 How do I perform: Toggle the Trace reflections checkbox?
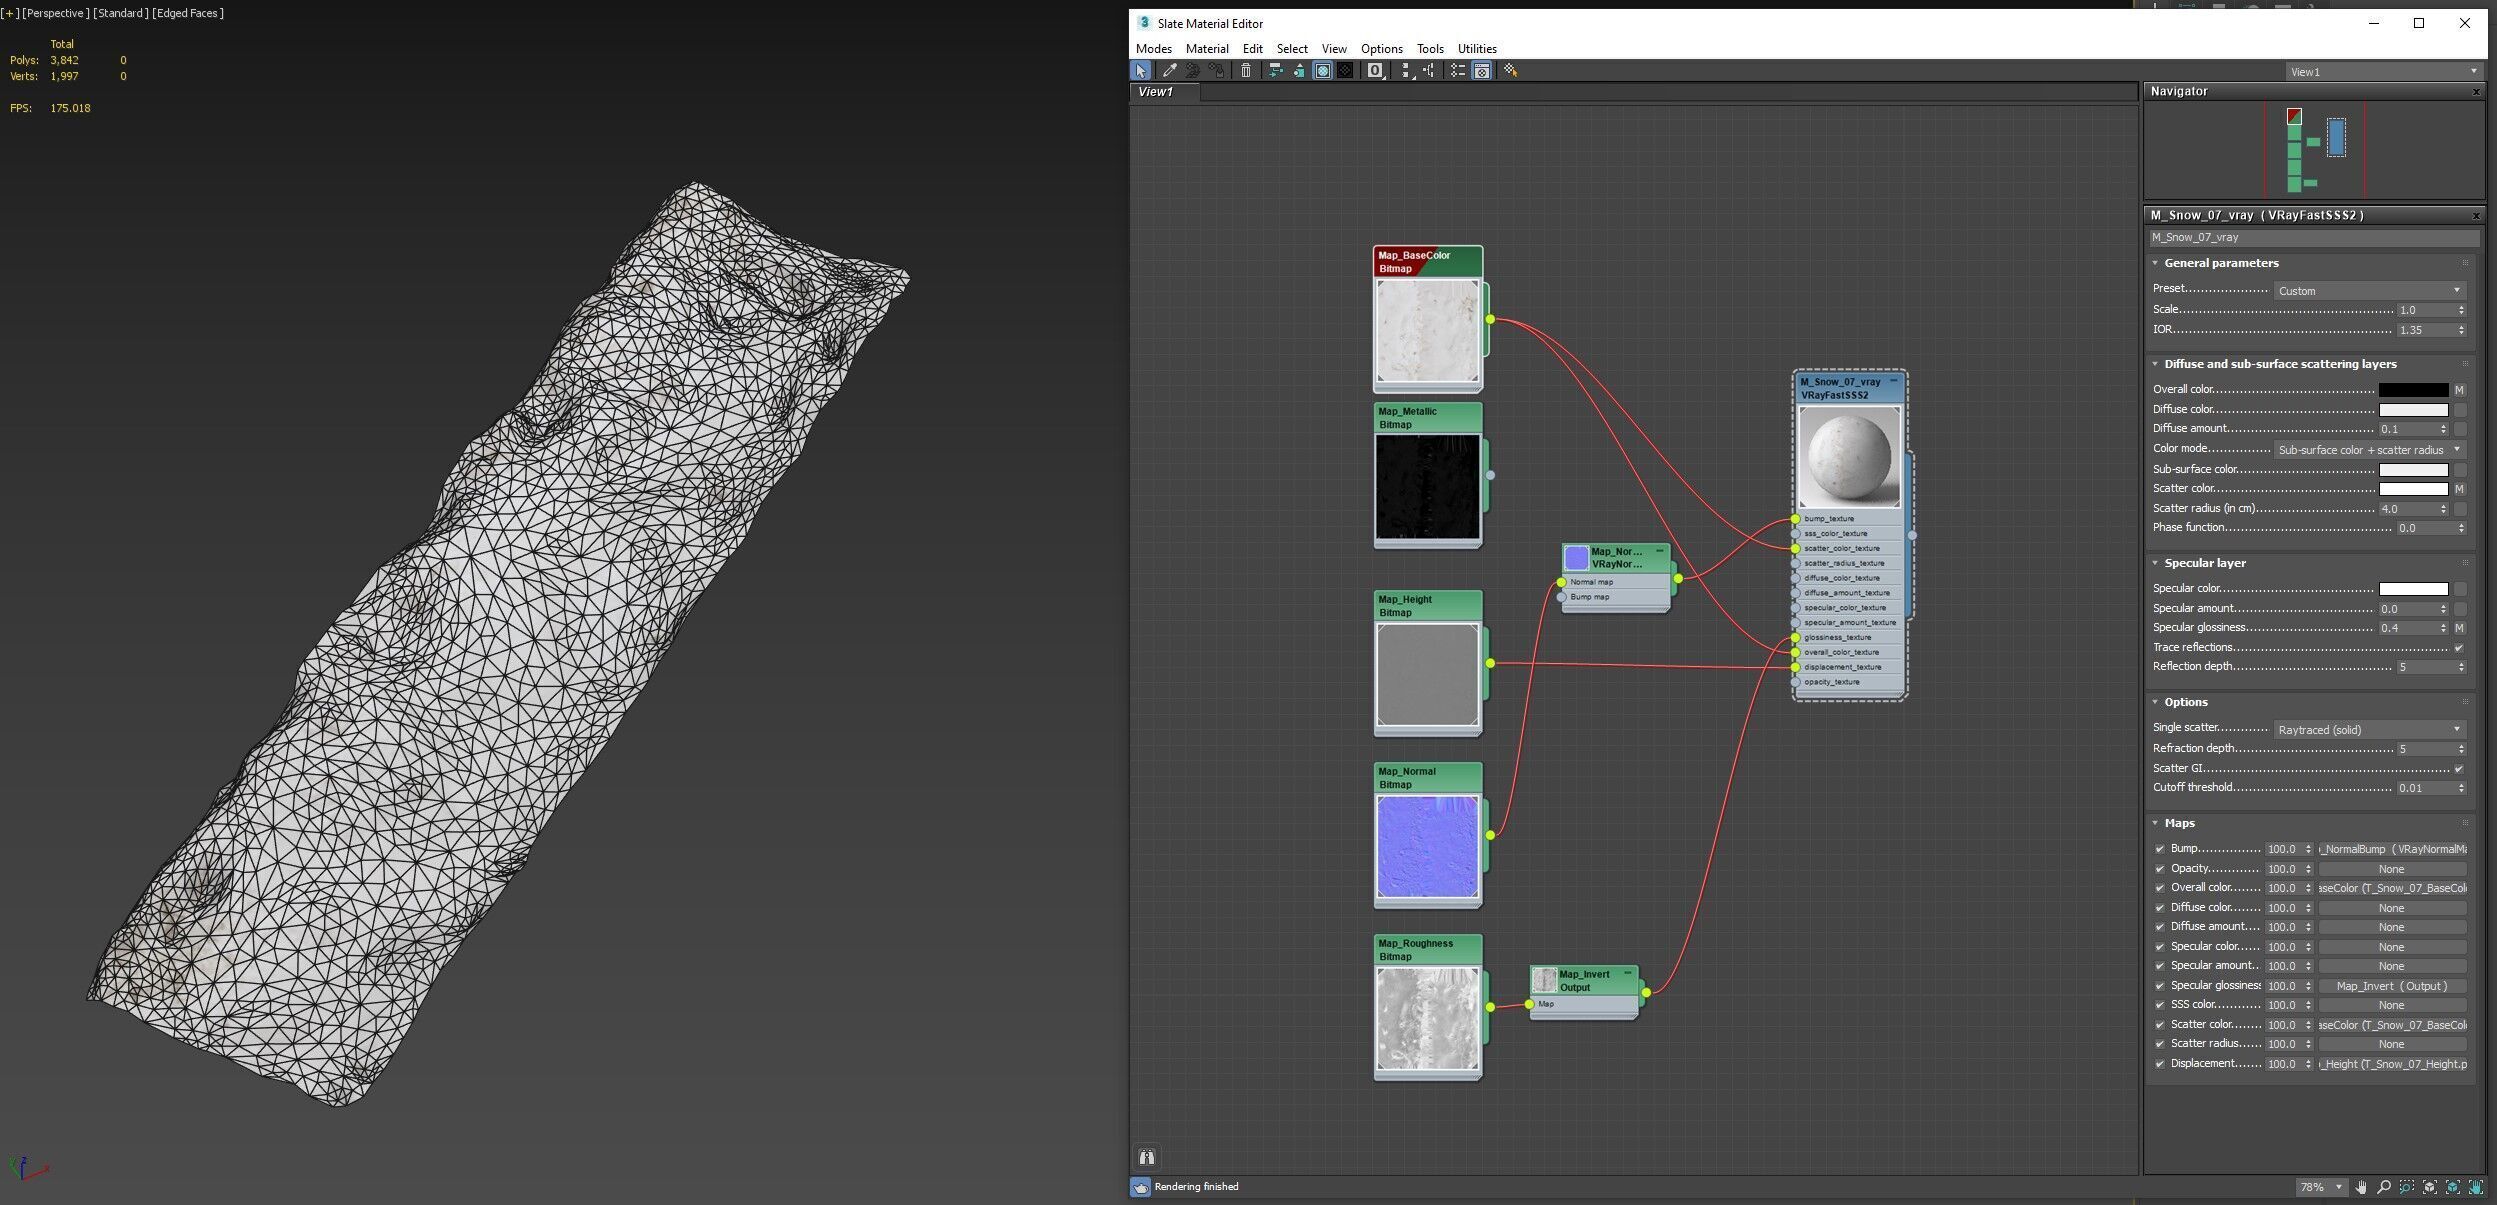coord(2459,648)
